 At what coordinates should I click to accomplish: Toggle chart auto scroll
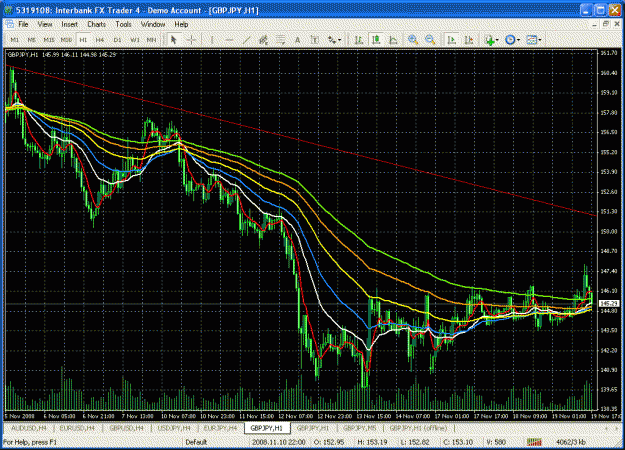[452, 40]
